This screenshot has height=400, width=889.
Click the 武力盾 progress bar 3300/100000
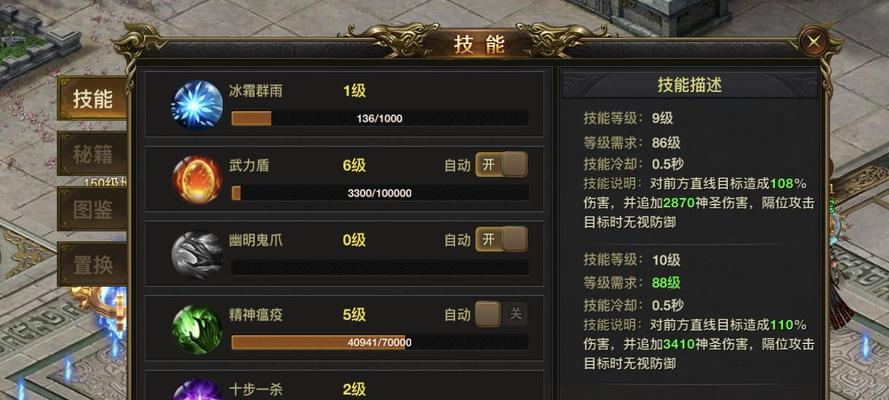tap(379, 193)
